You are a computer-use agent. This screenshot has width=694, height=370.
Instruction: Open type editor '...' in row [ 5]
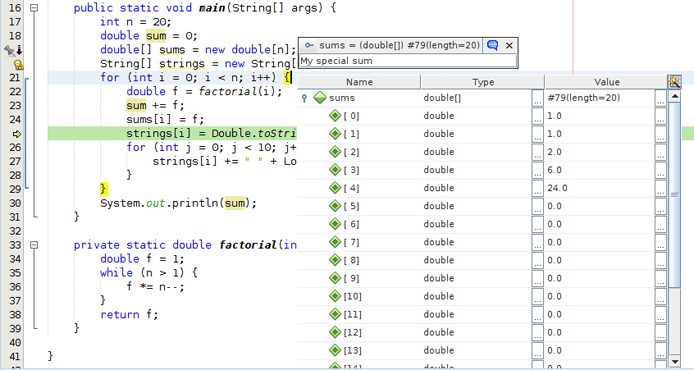click(537, 206)
